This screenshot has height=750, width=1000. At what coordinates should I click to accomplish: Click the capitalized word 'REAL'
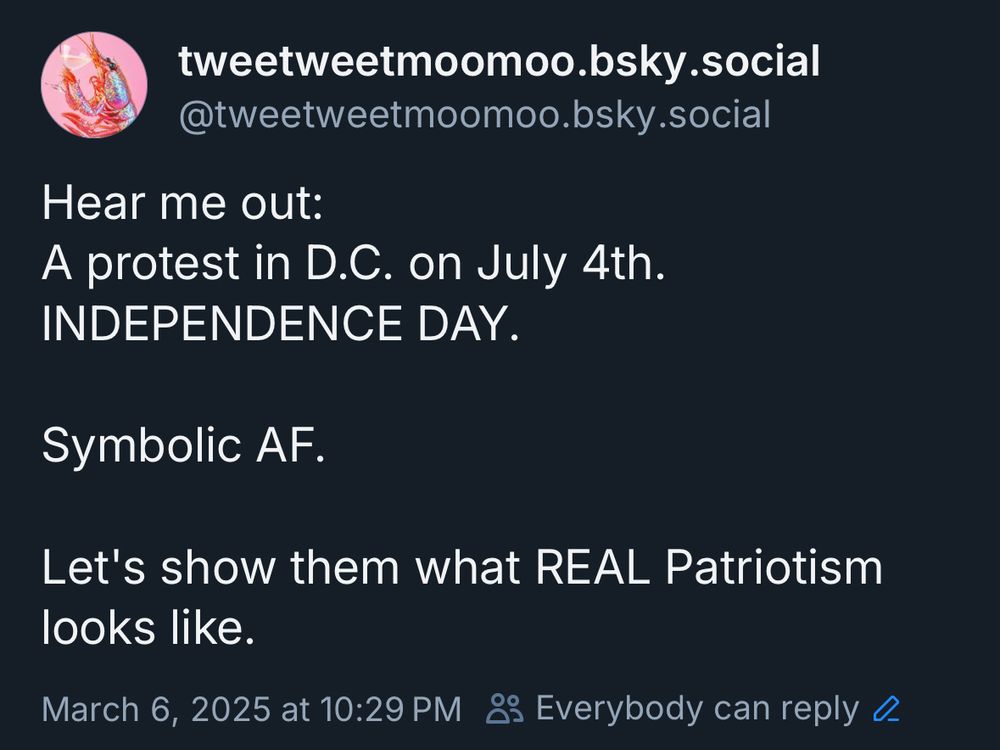point(592,567)
